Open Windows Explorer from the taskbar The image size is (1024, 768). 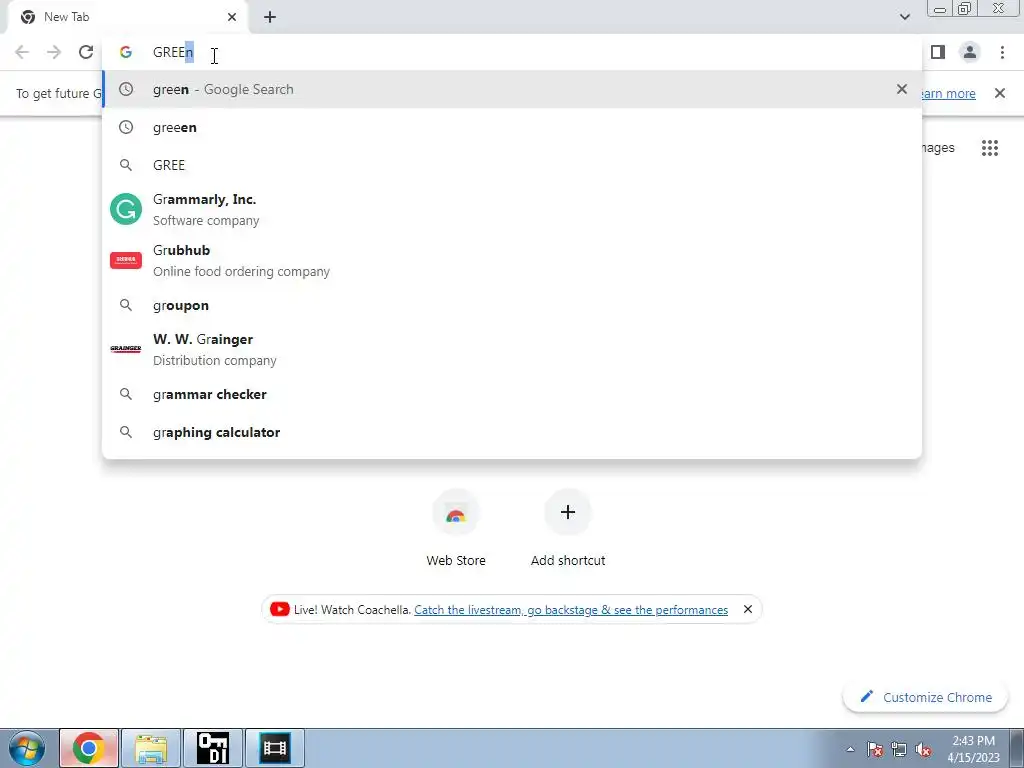(151, 748)
